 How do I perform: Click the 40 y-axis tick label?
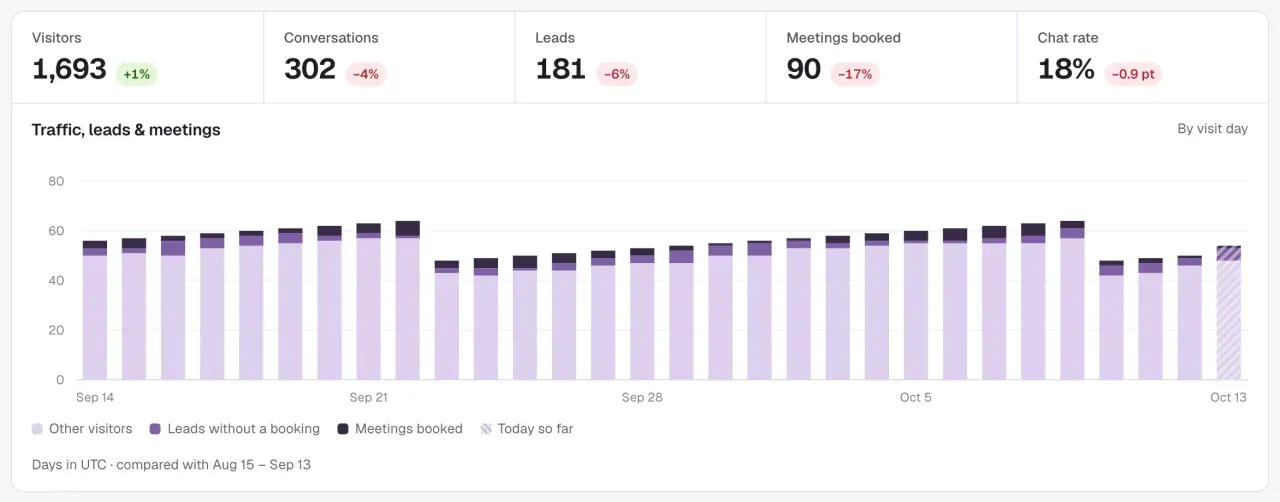point(56,281)
